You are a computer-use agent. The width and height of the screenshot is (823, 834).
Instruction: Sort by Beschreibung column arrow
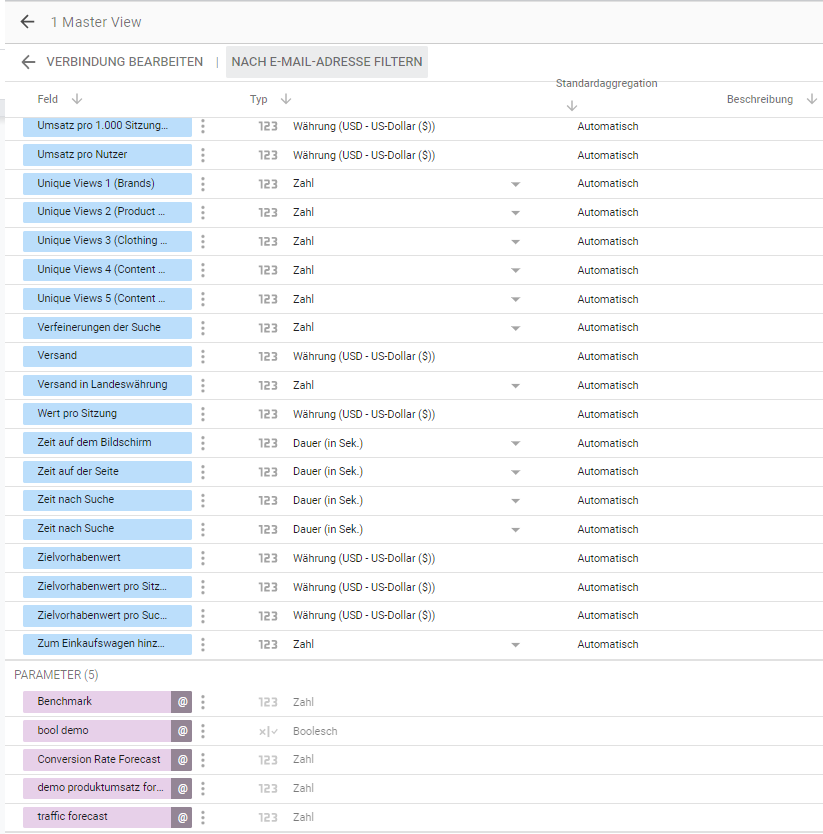click(811, 99)
